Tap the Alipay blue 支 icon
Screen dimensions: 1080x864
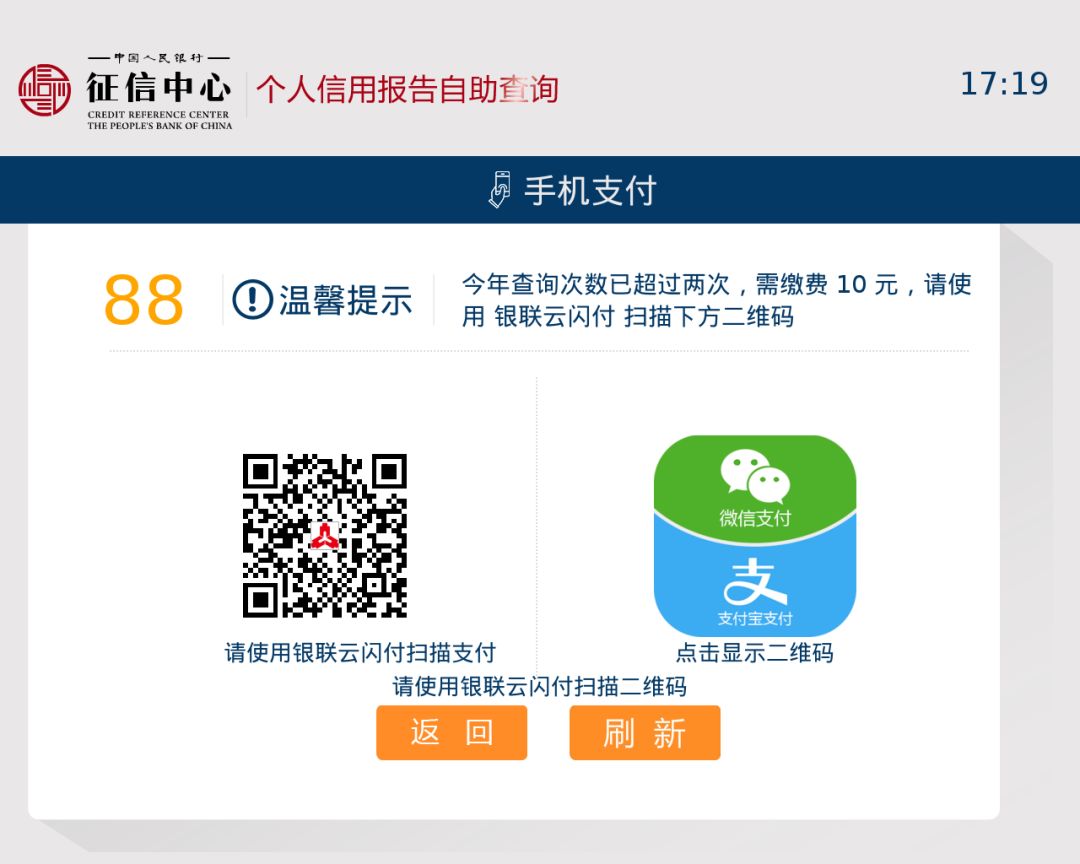(755, 589)
